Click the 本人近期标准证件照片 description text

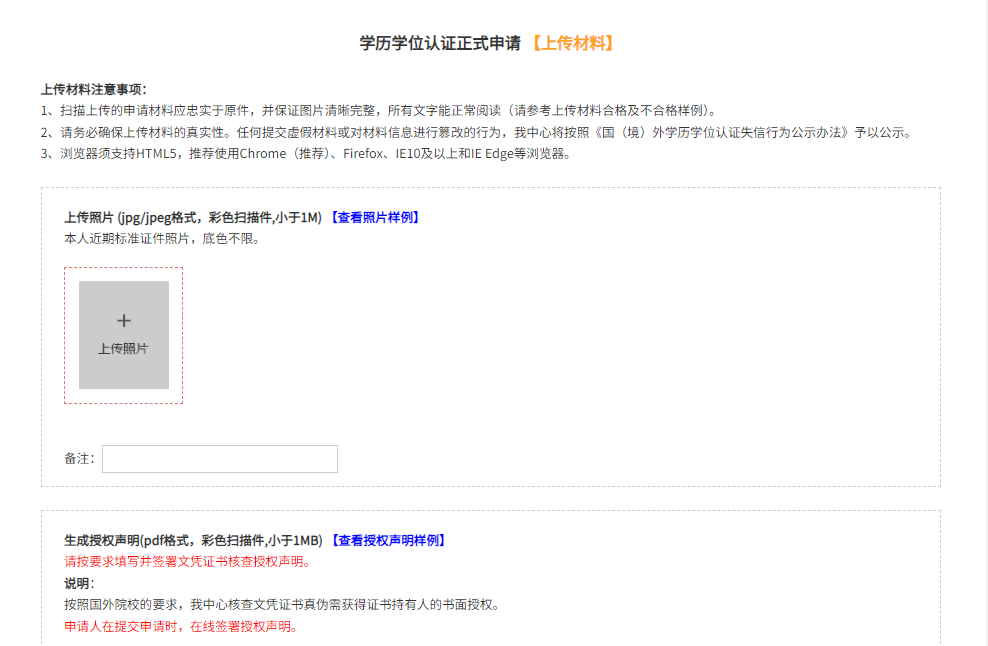tap(161, 239)
